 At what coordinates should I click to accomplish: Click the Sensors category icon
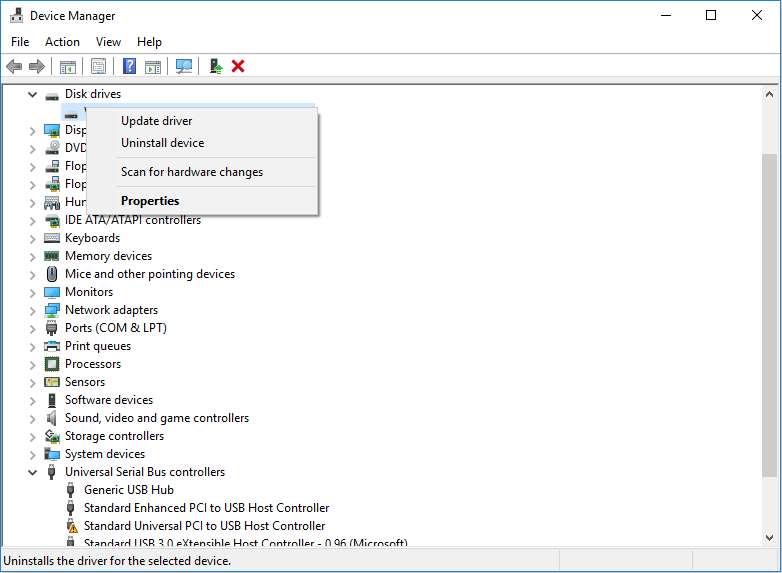tap(52, 382)
